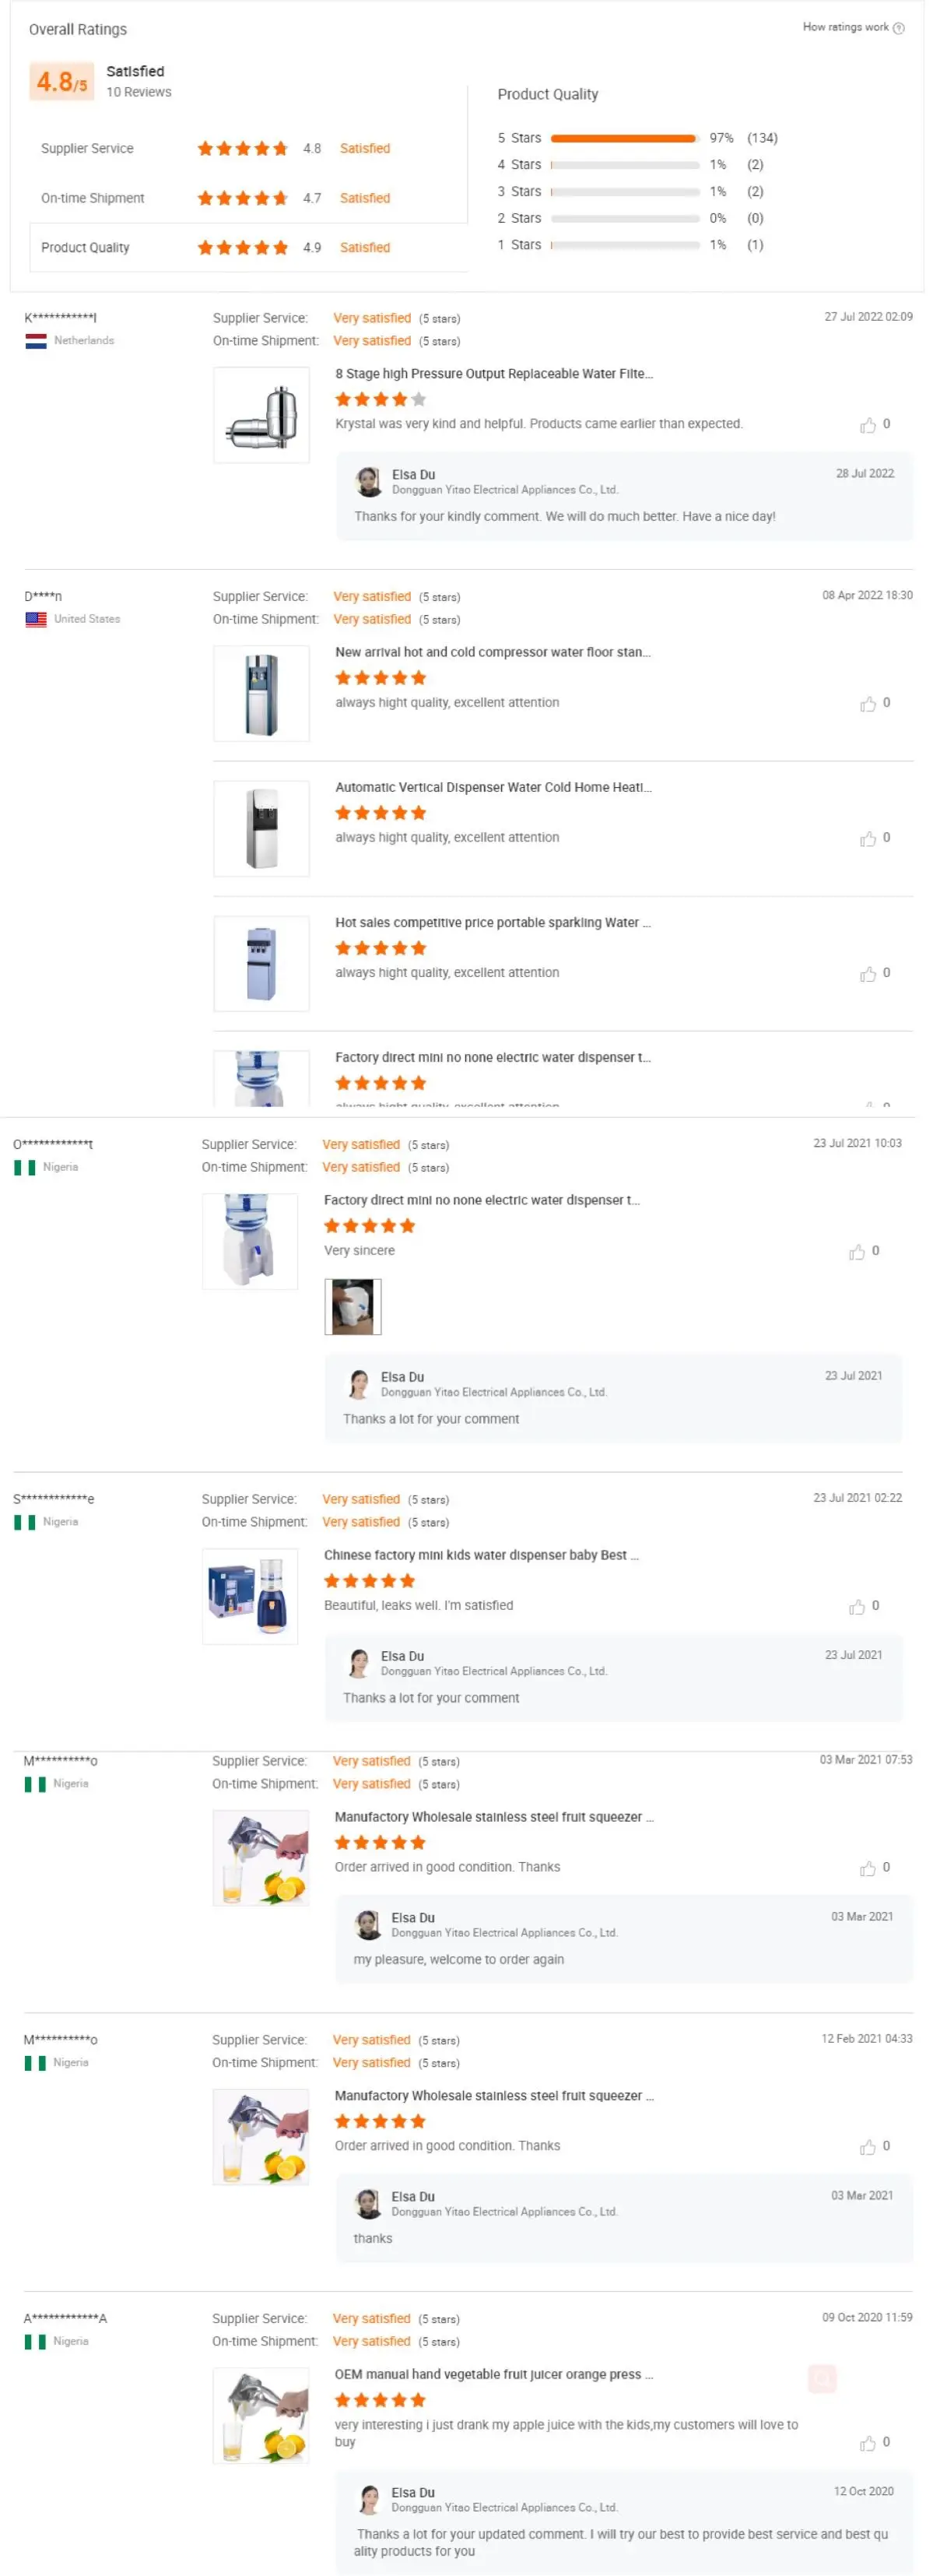Thumbs-up the portable sparkling water review
940x2576 pixels.
pos(867,974)
